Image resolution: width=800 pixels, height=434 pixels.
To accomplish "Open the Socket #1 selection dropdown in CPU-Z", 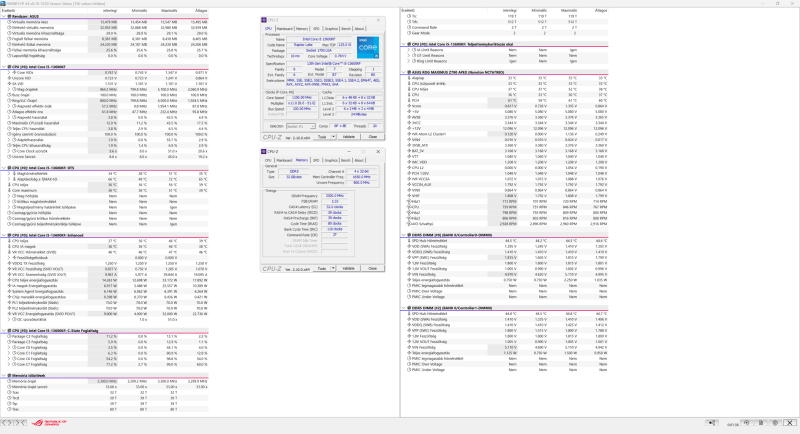I will [301, 126].
